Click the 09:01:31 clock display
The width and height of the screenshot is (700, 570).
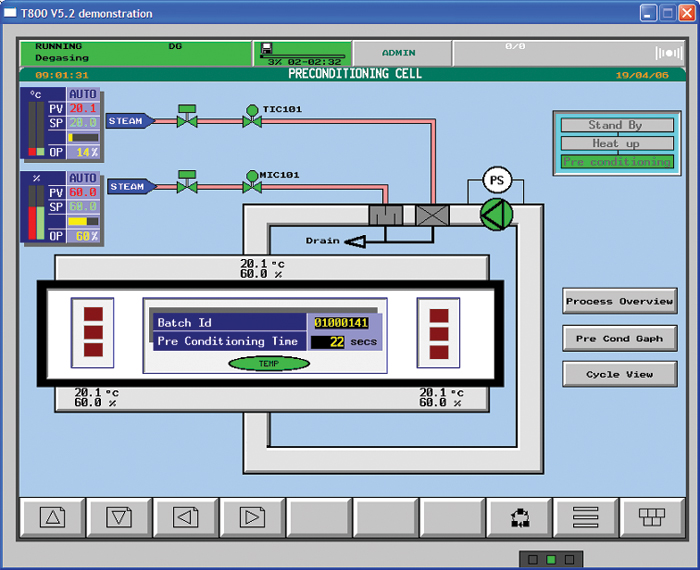[x=62, y=75]
